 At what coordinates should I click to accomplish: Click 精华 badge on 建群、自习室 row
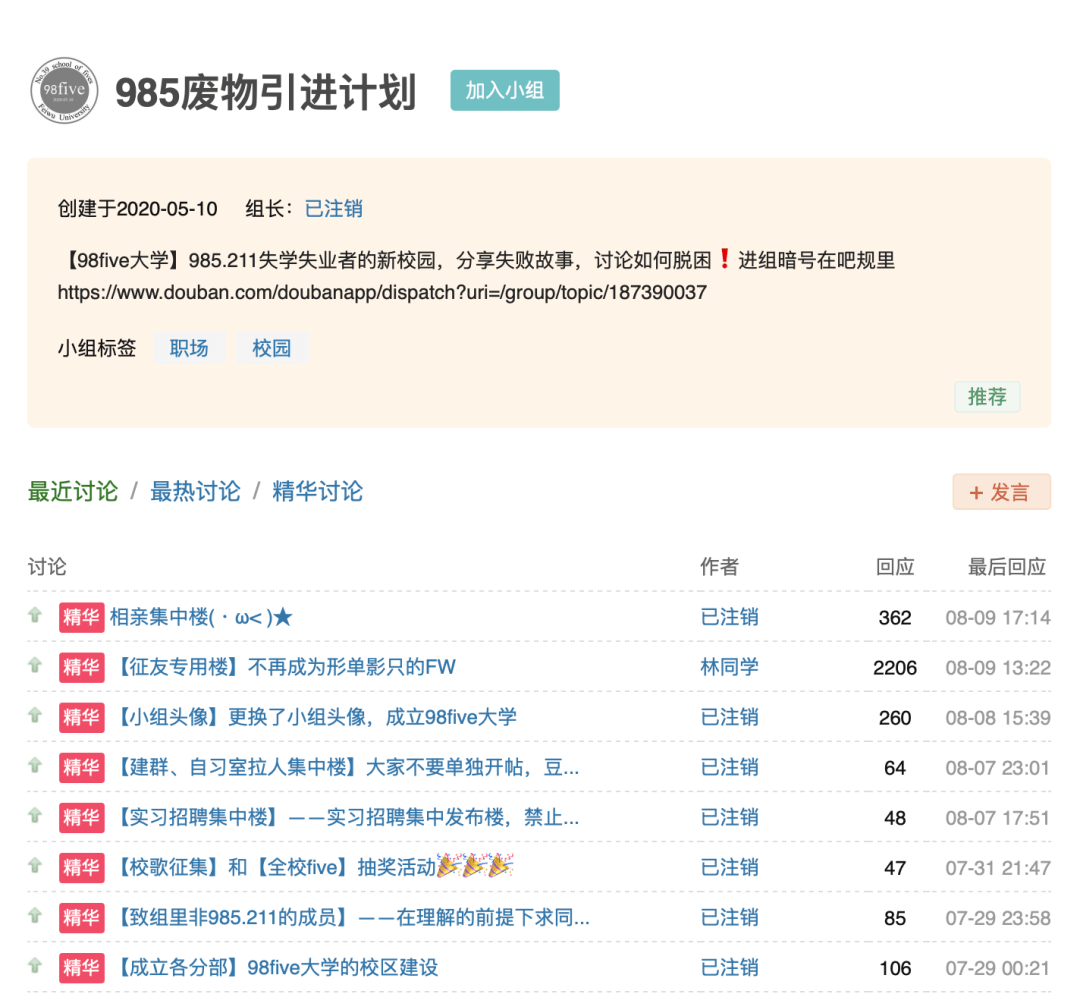(x=81, y=767)
